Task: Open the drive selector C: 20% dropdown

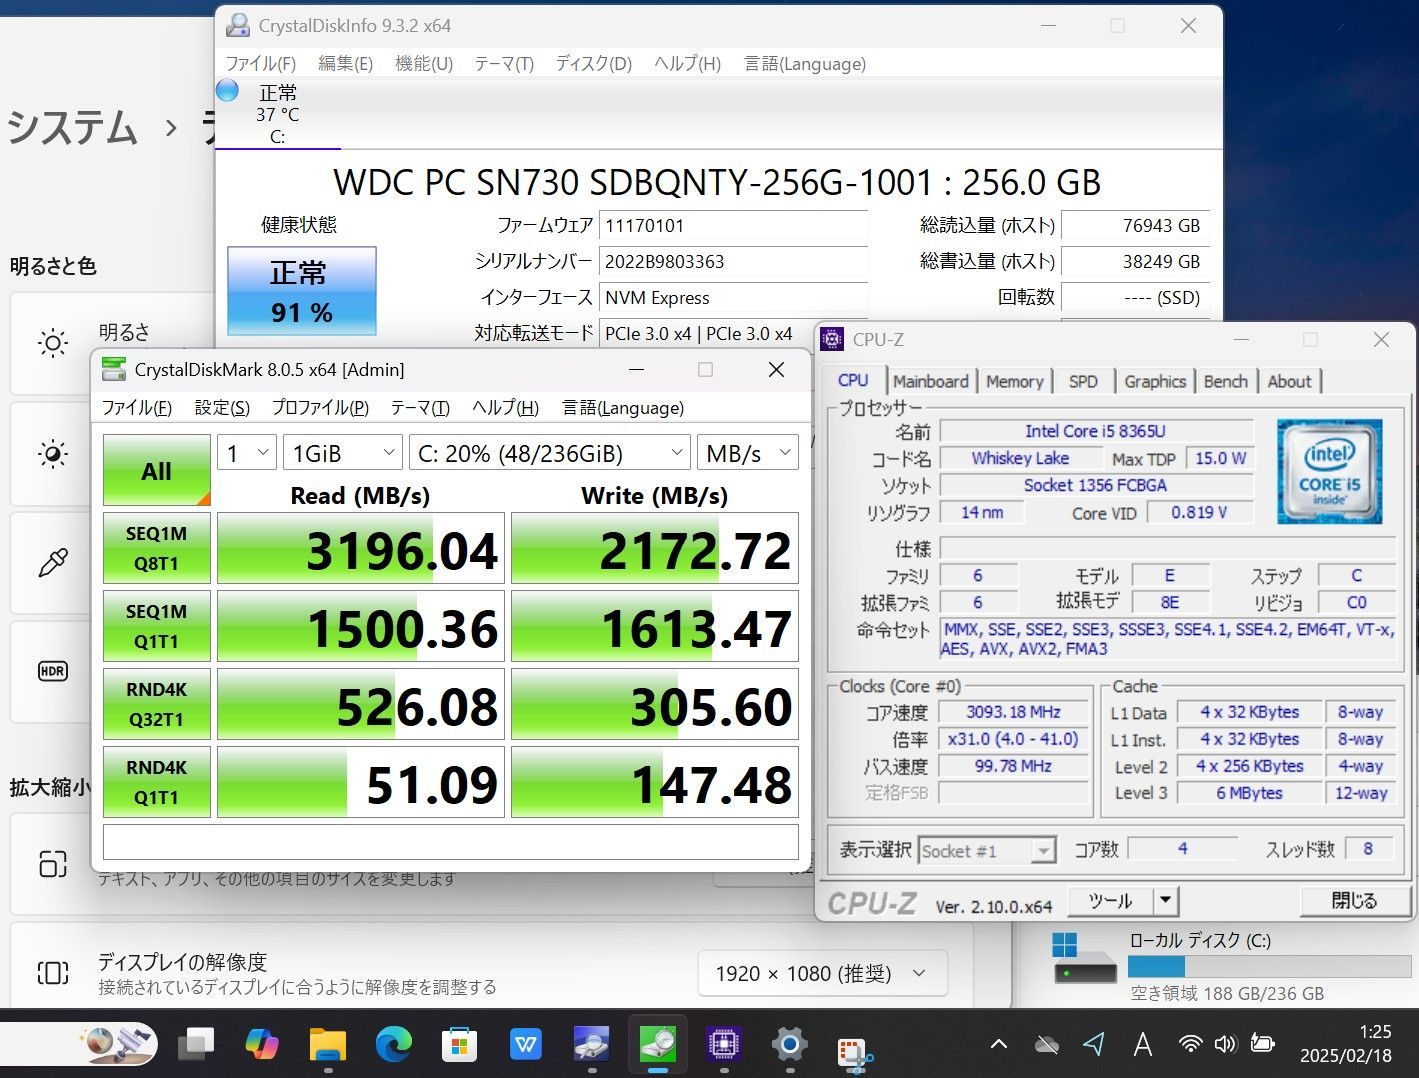Action: coord(549,453)
